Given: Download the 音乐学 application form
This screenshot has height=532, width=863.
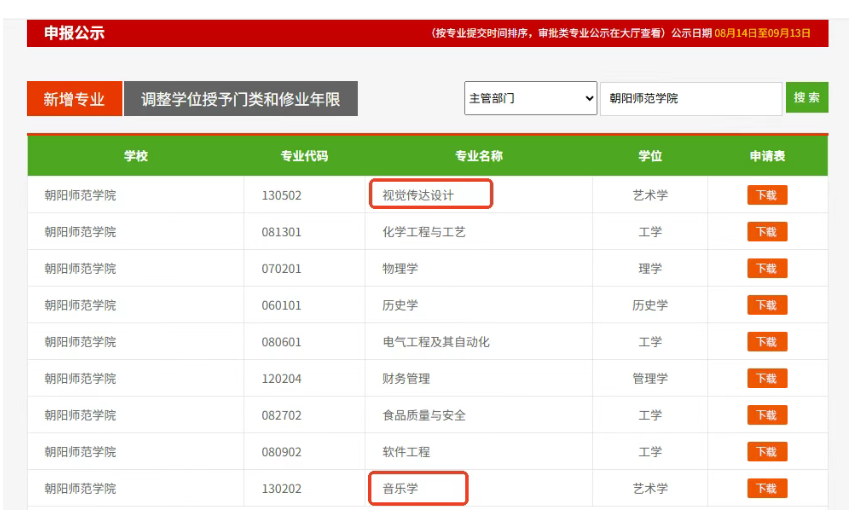Looking at the screenshot, I should [766, 489].
